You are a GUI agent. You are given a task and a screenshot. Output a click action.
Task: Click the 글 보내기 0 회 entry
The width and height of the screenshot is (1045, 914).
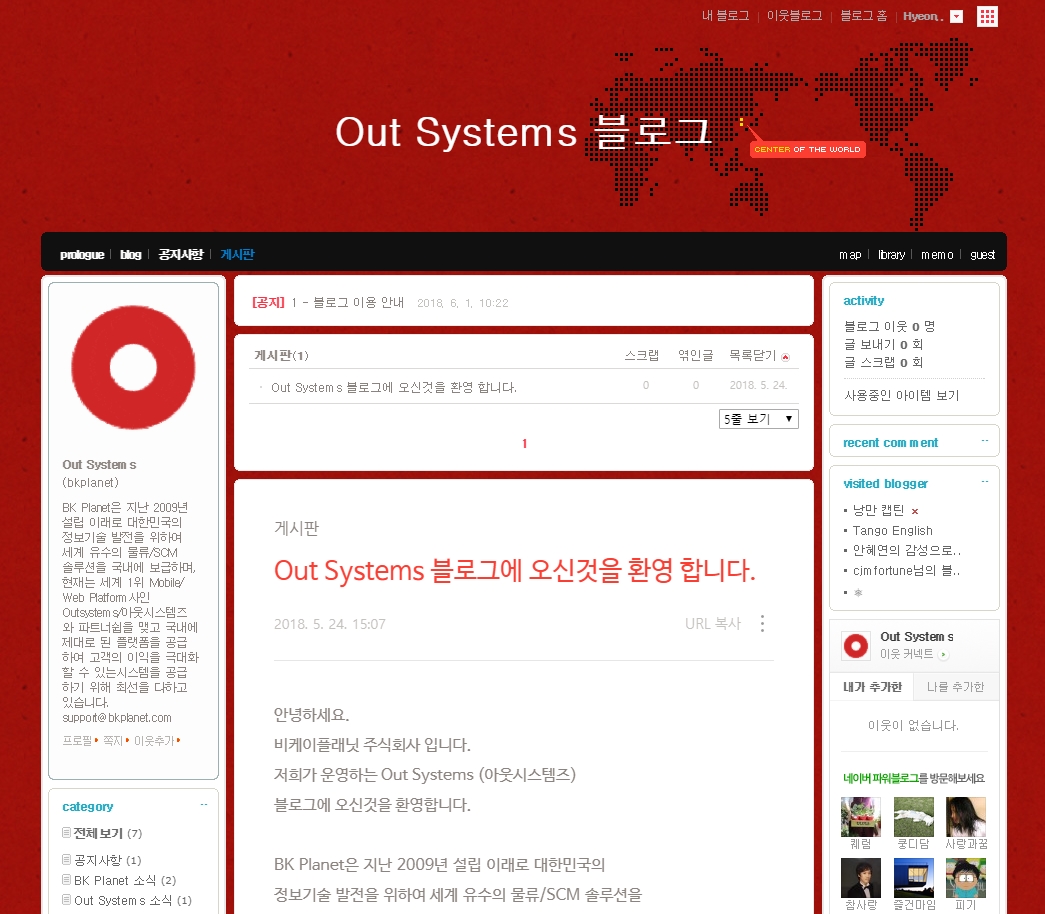click(x=883, y=344)
